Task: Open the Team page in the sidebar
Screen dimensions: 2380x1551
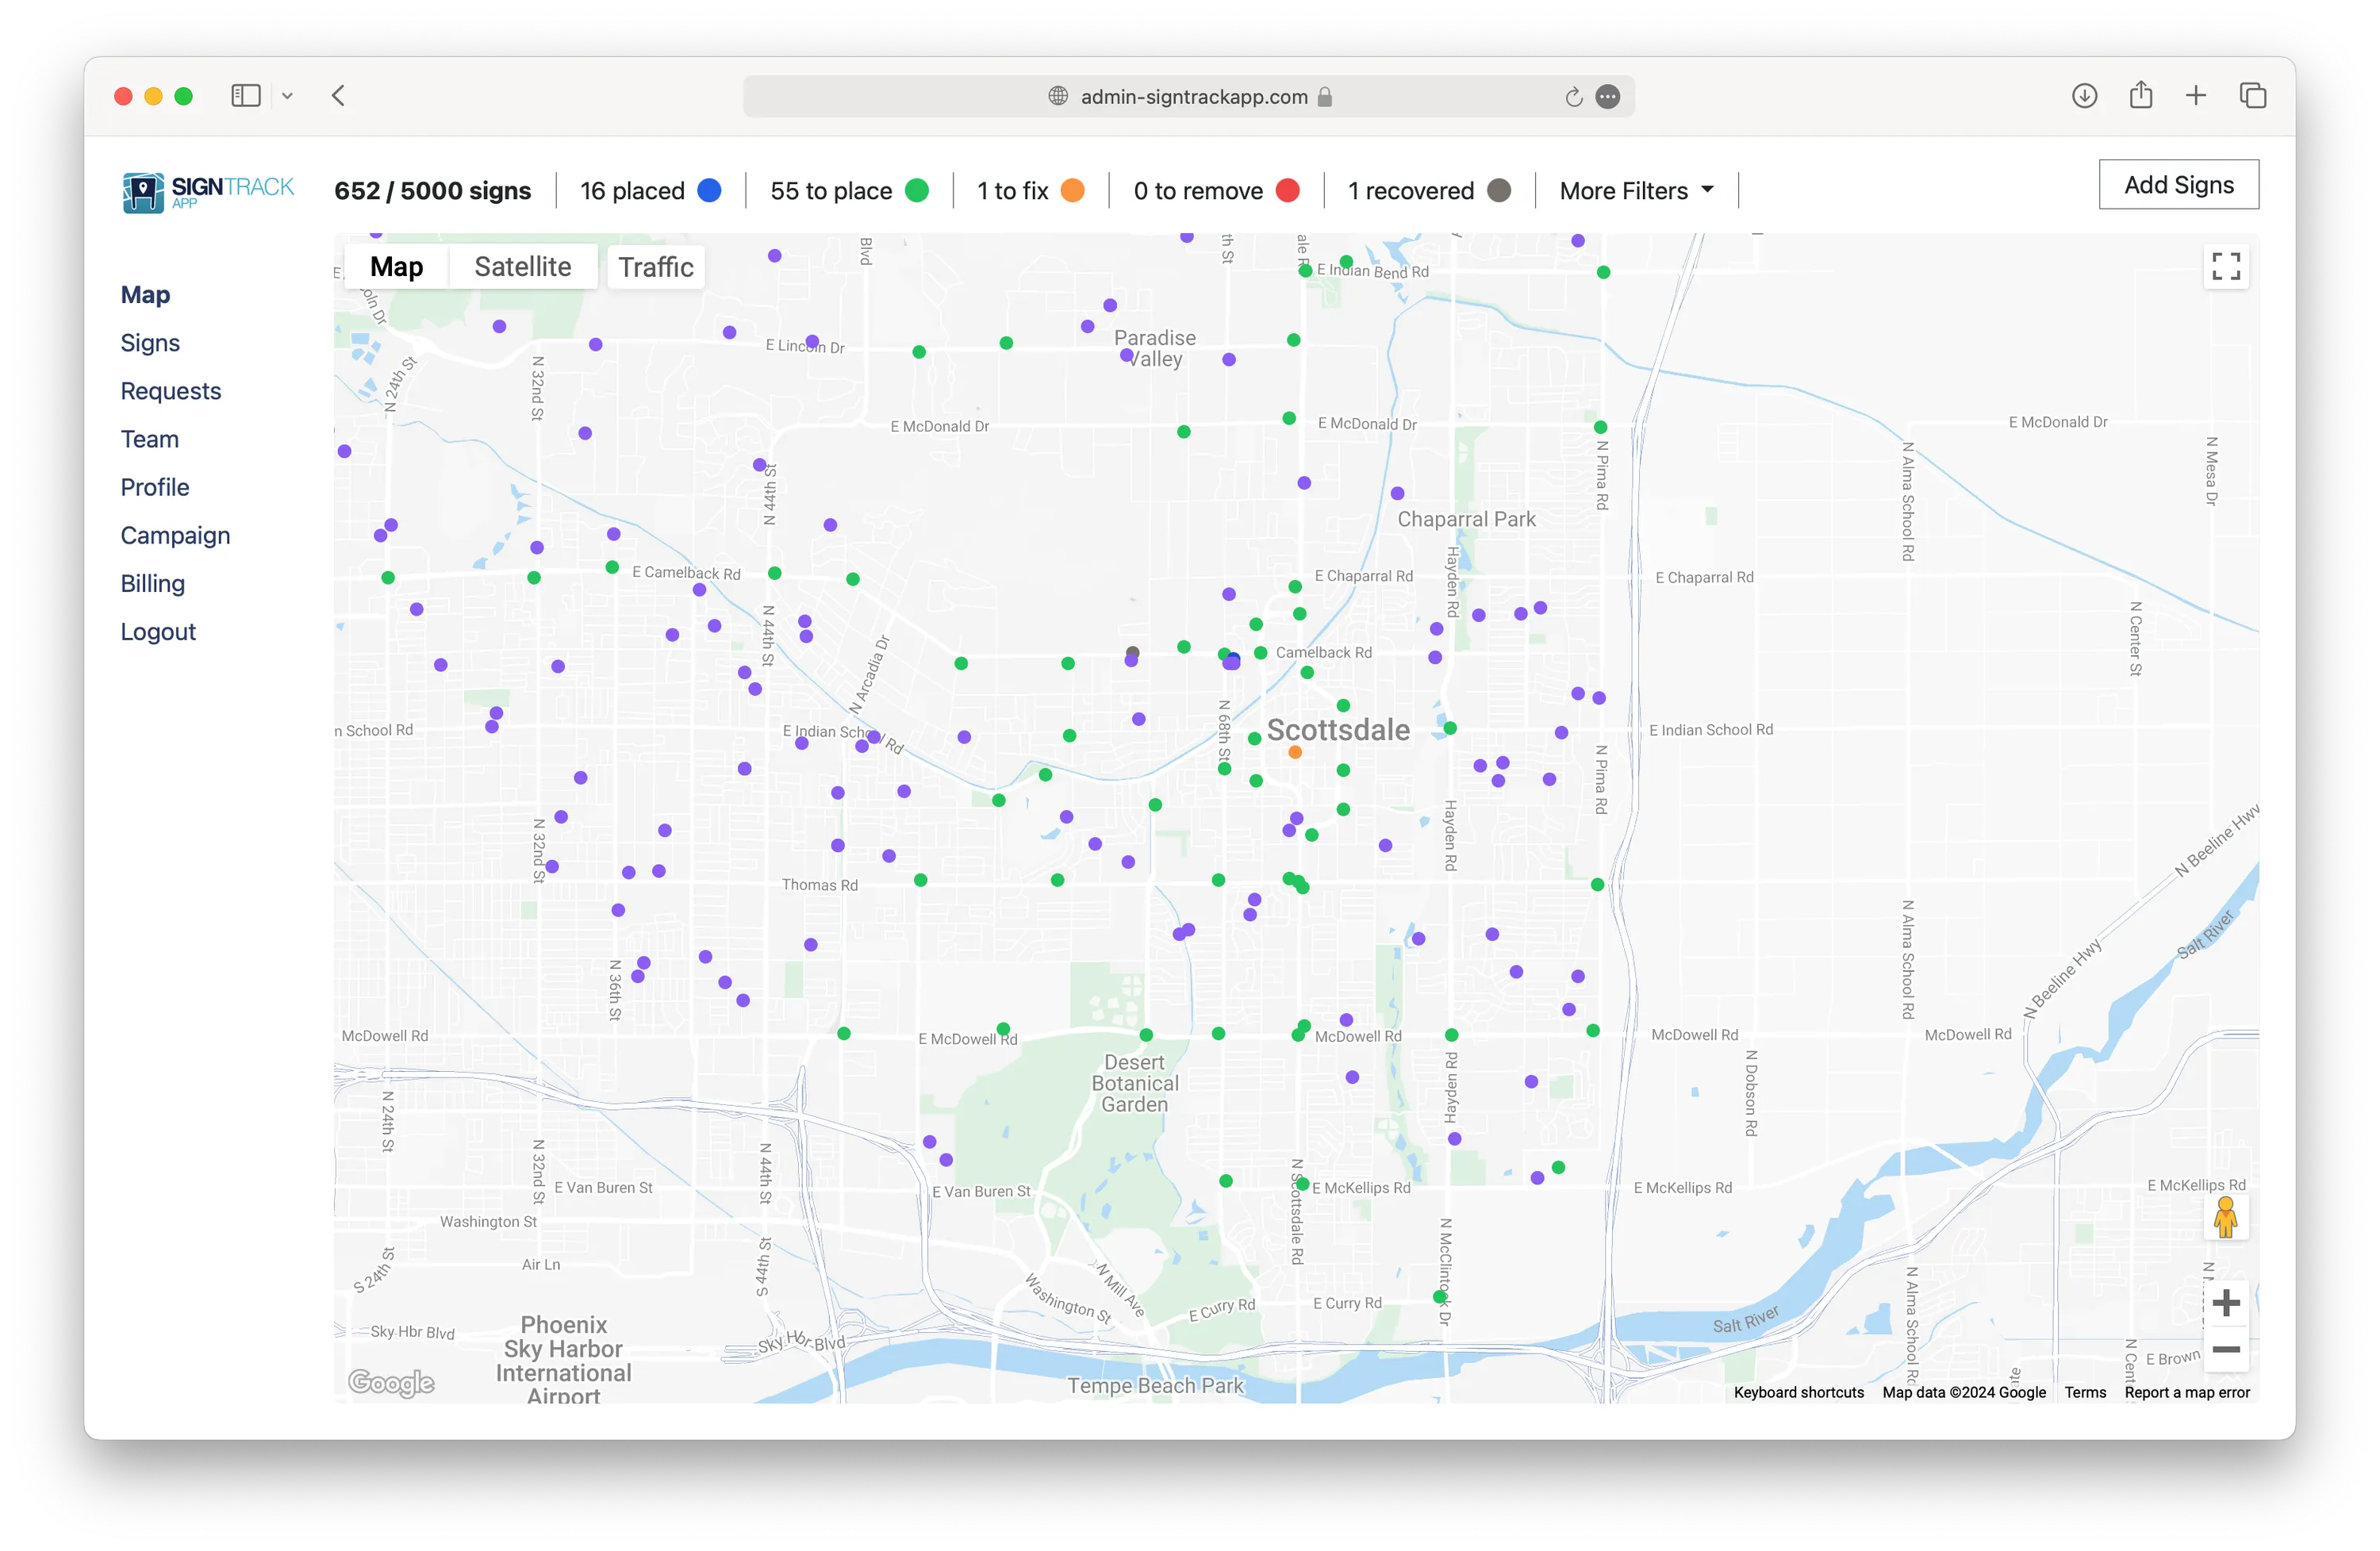Action: [x=150, y=439]
